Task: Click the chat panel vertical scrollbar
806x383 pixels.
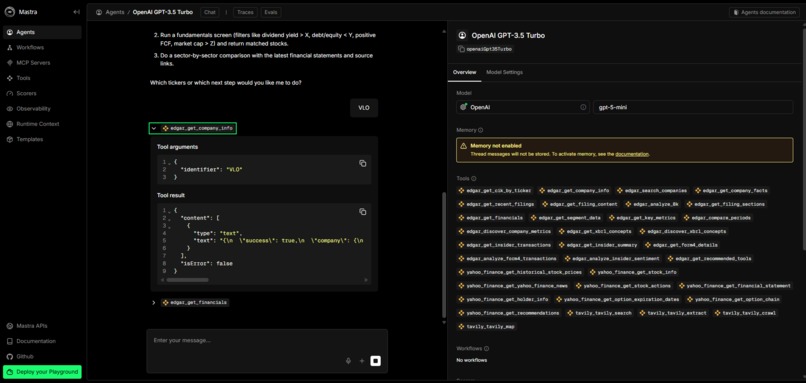Action: pyautogui.click(x=444, y=254)
